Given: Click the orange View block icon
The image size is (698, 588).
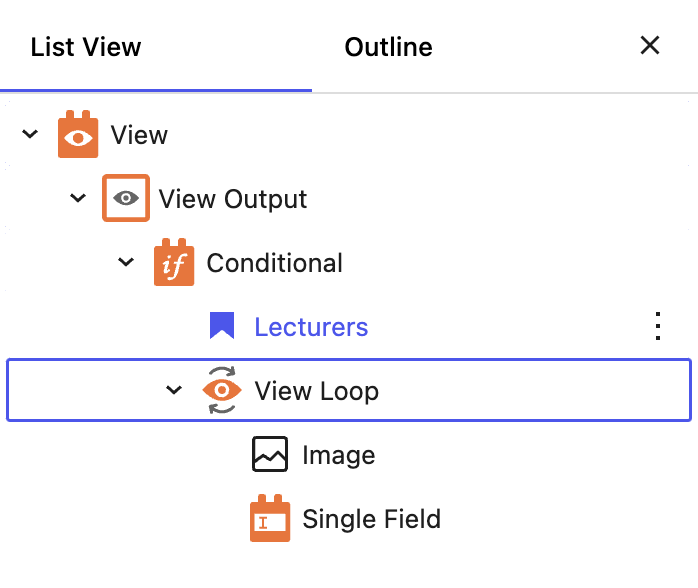Looking at the screenshot, I should [78, 134].
